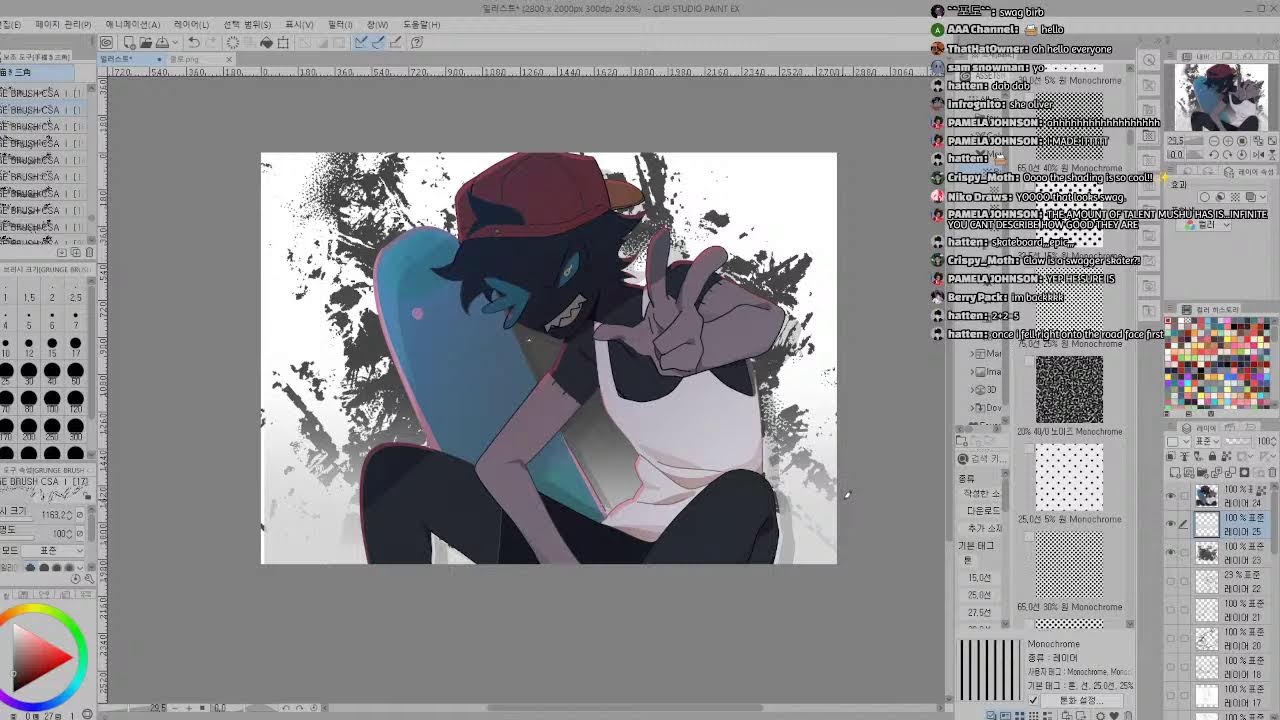
Task: Expand the 3D tree item in materials
Action: pyautogui.click(x=973, y=390)
